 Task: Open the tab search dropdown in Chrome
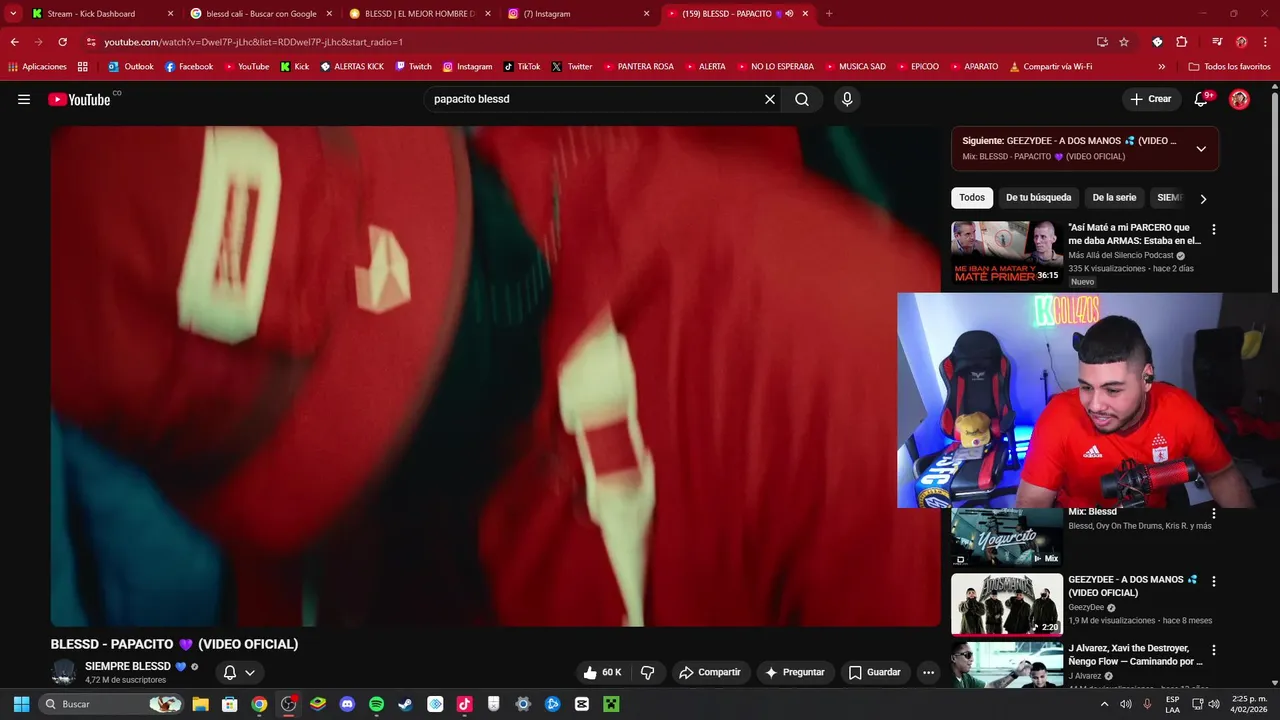[x=13, y=14]
